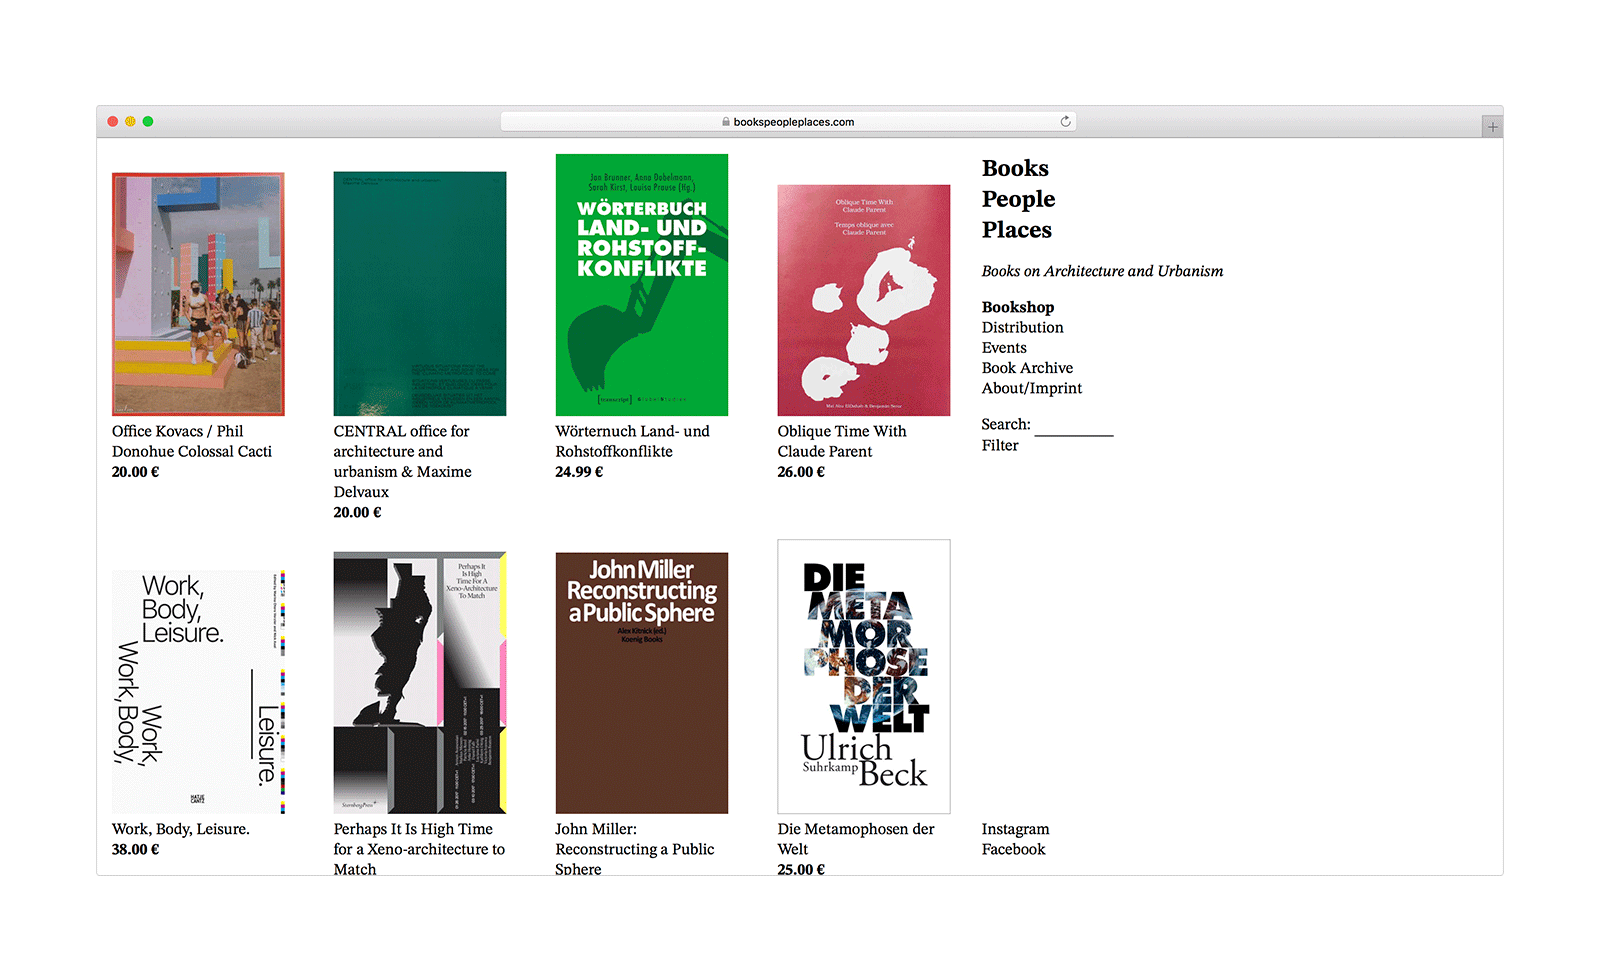Viewport: 1600px width, 980px height.
Task: Open the Xeno-architecture book cover image
Action: click(x=420, y=683)
